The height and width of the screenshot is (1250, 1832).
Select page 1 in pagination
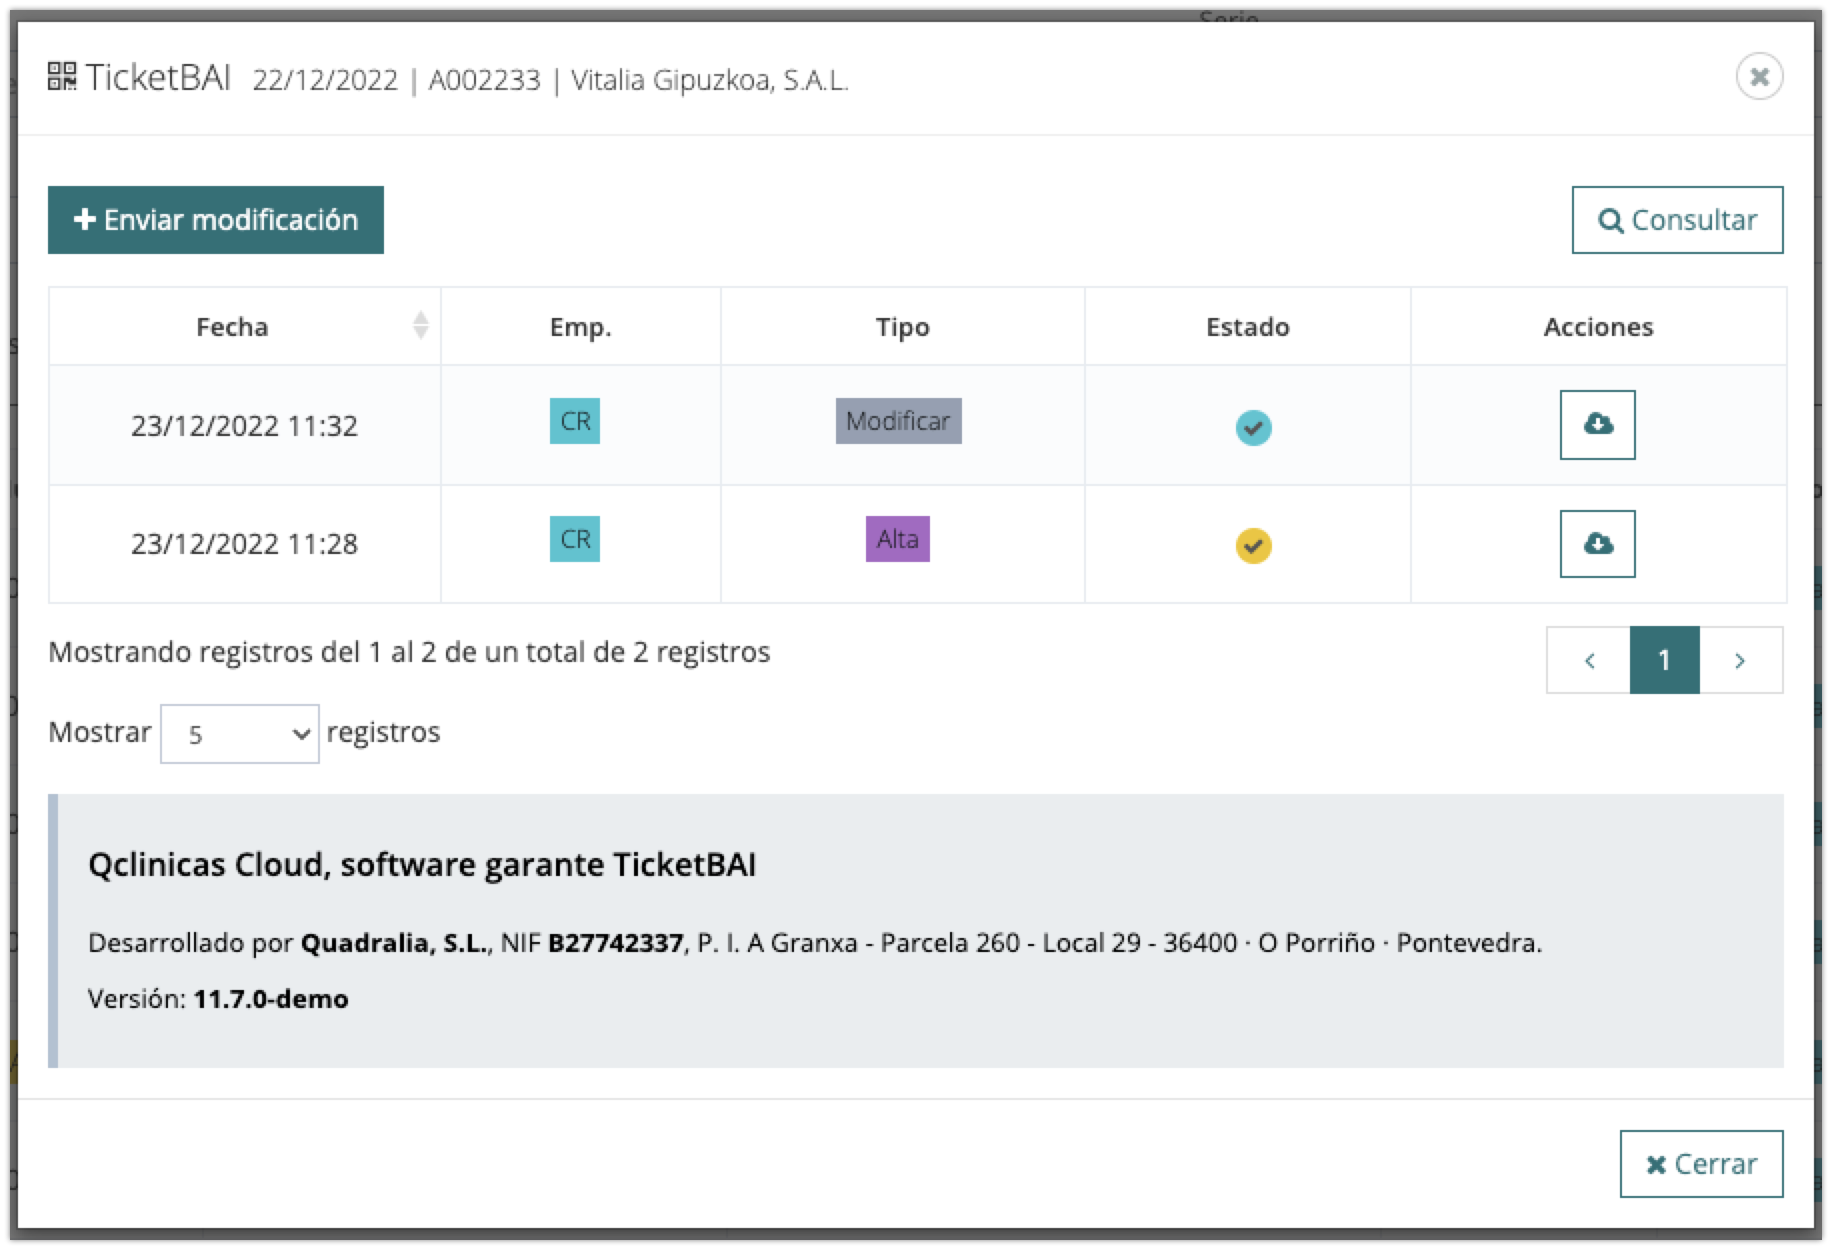[x=1664, y=660]
